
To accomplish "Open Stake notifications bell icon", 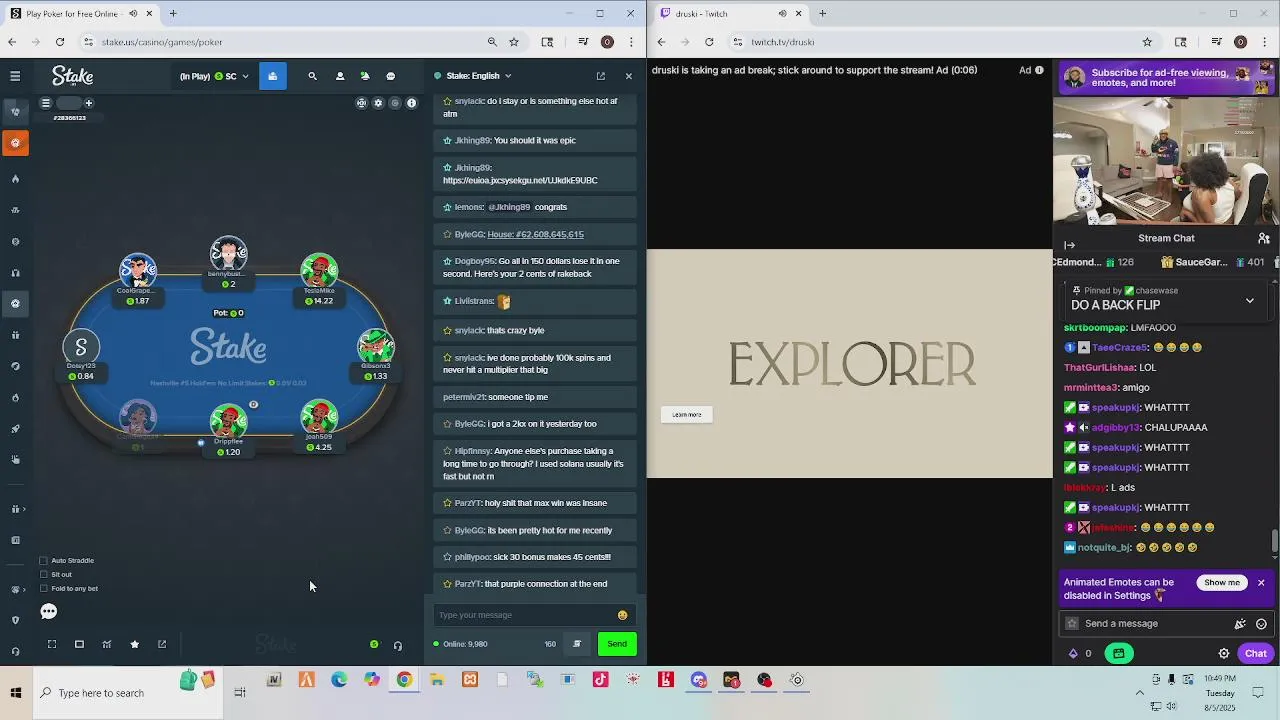I will pos(365,76).
